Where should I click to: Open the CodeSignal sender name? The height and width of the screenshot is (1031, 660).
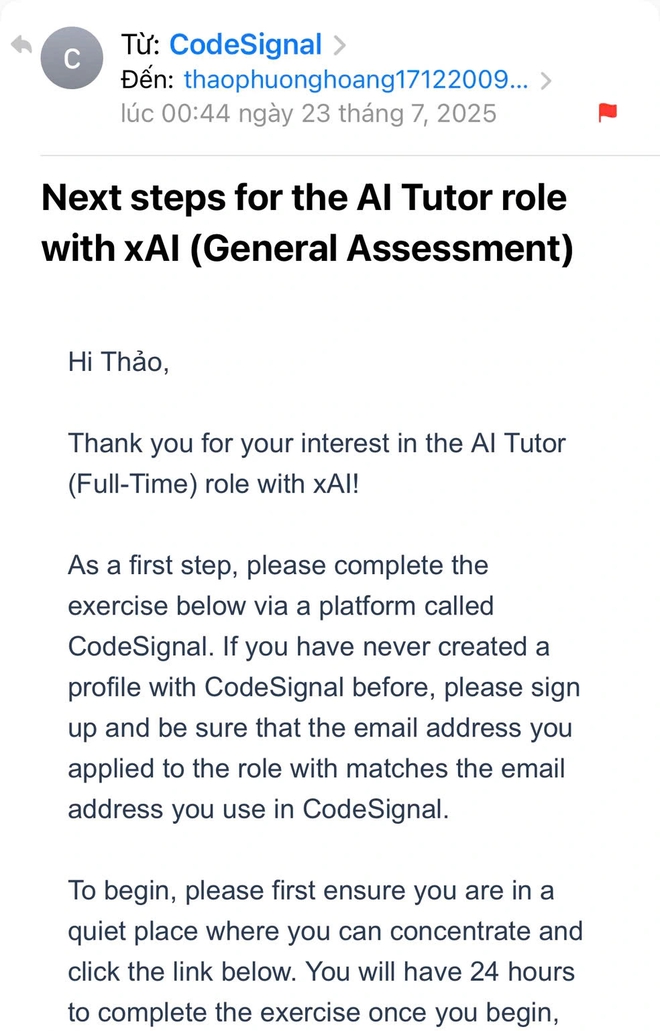point(245,45)
